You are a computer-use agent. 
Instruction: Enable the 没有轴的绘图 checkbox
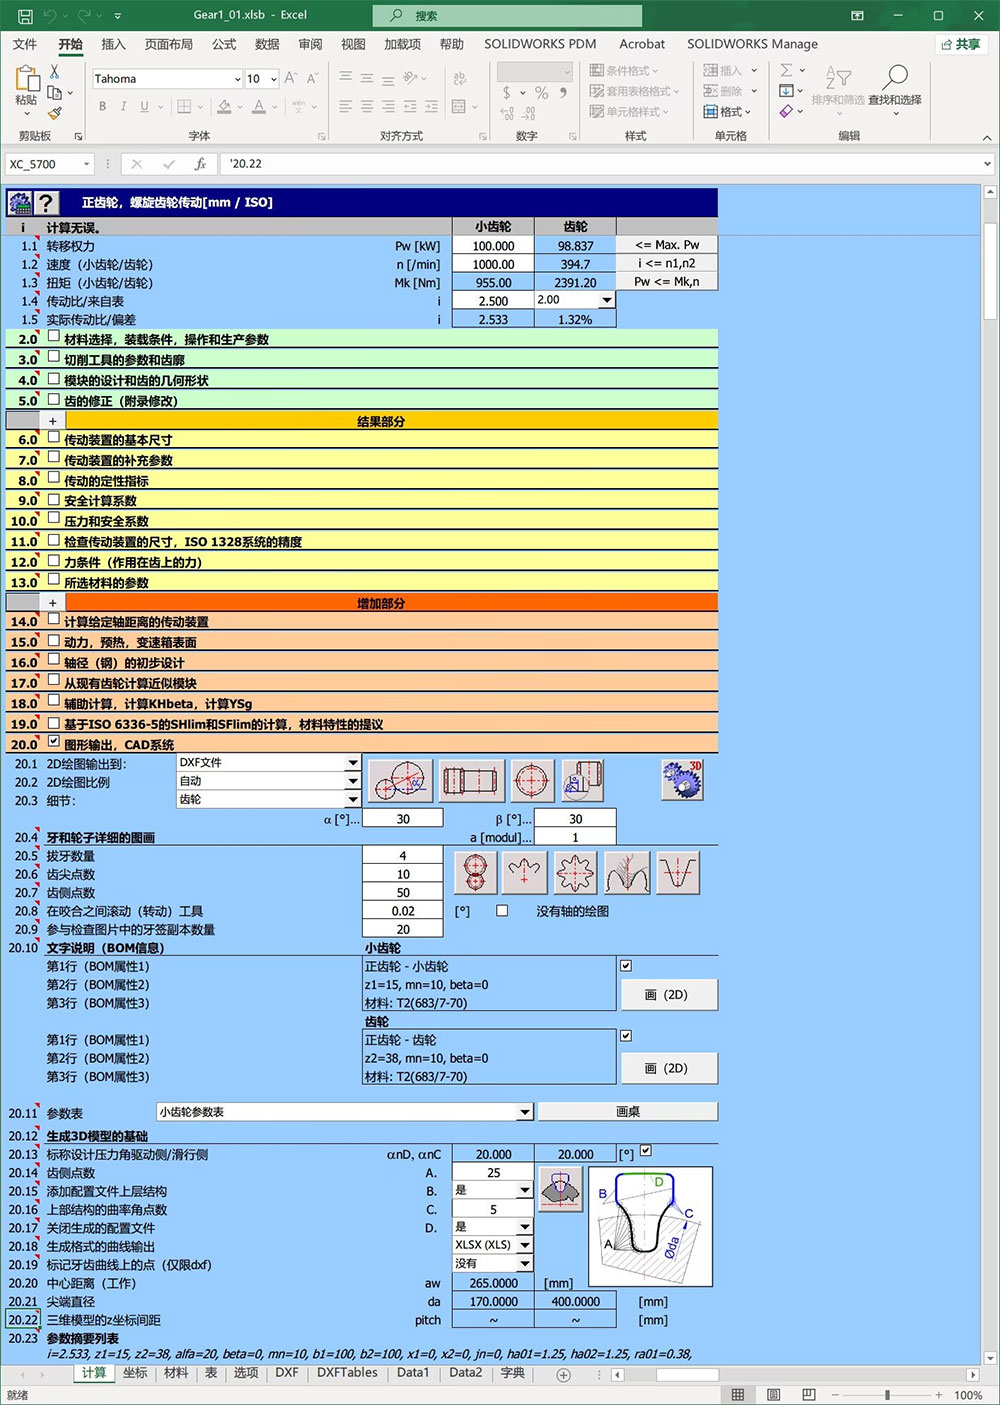click(502, 911)
